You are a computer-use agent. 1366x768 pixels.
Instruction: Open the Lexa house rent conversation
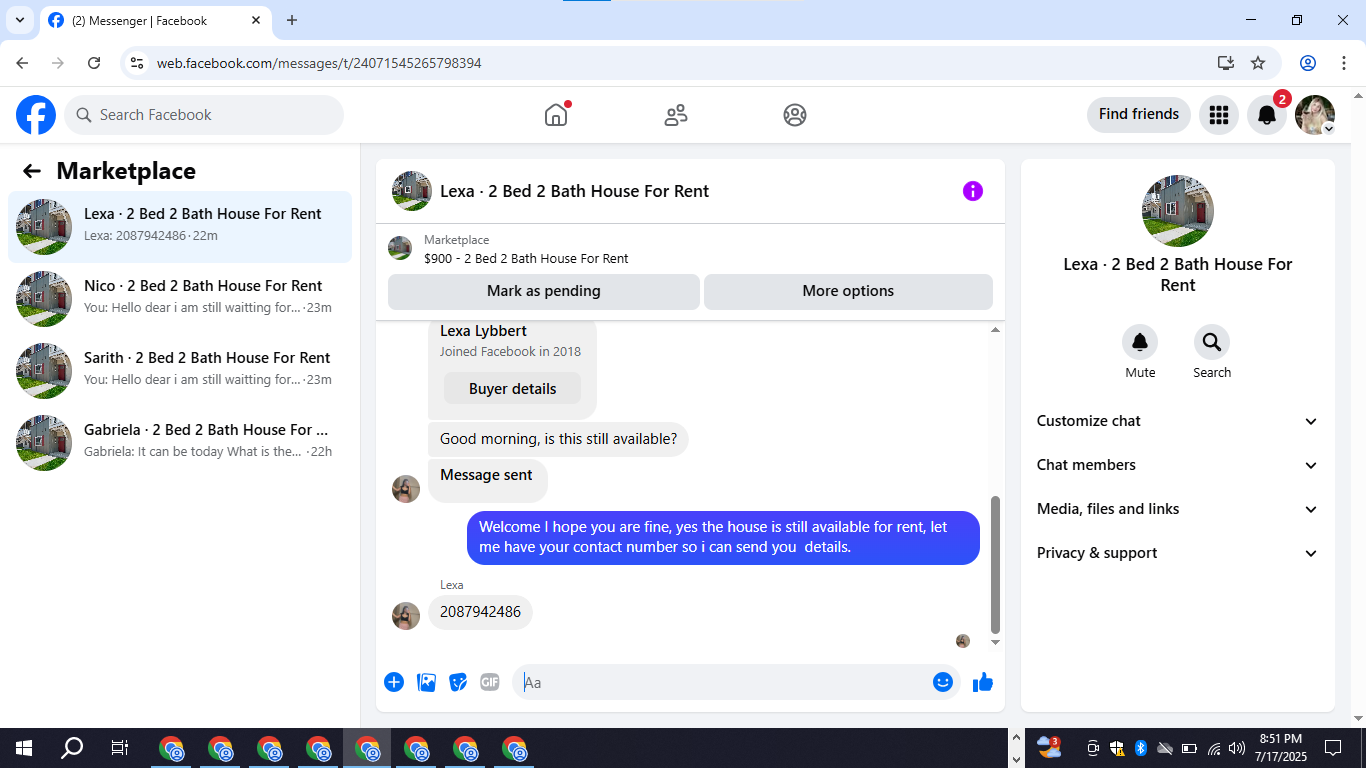180,227
